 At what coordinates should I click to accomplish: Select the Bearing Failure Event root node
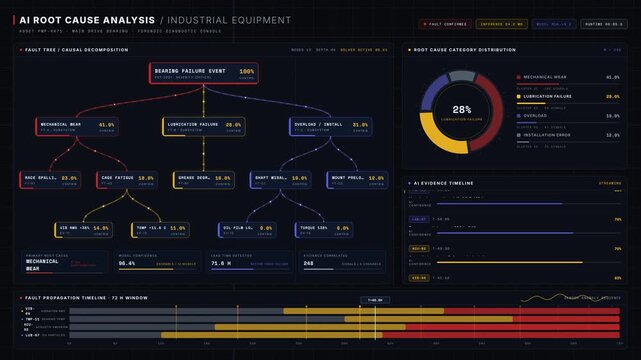pos(204,73)
